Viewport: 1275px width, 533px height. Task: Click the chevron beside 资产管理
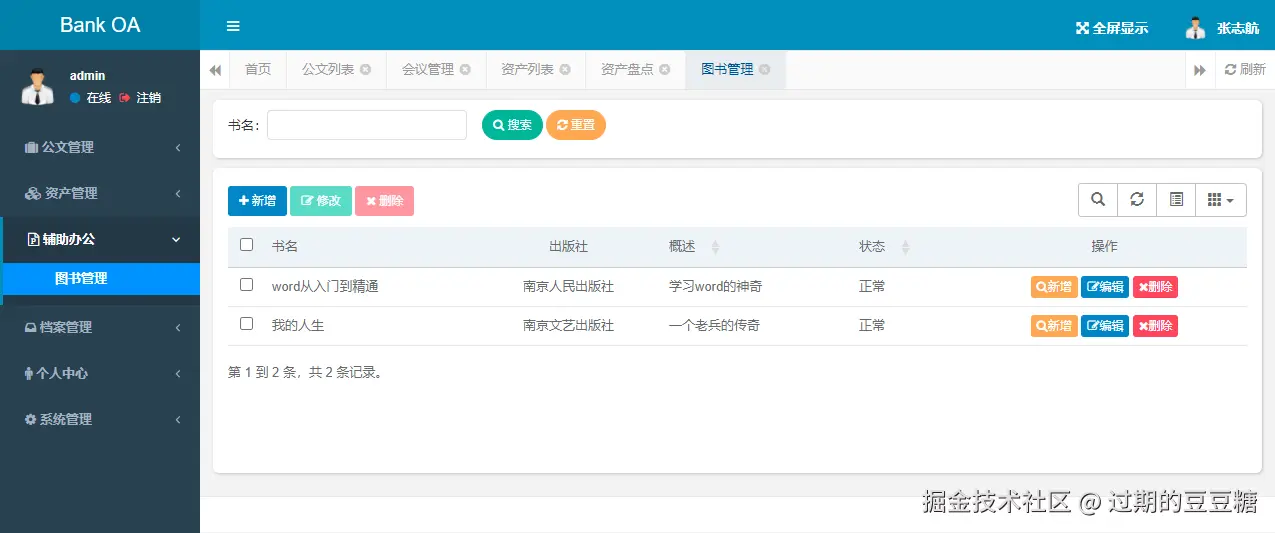coord(177,194)
